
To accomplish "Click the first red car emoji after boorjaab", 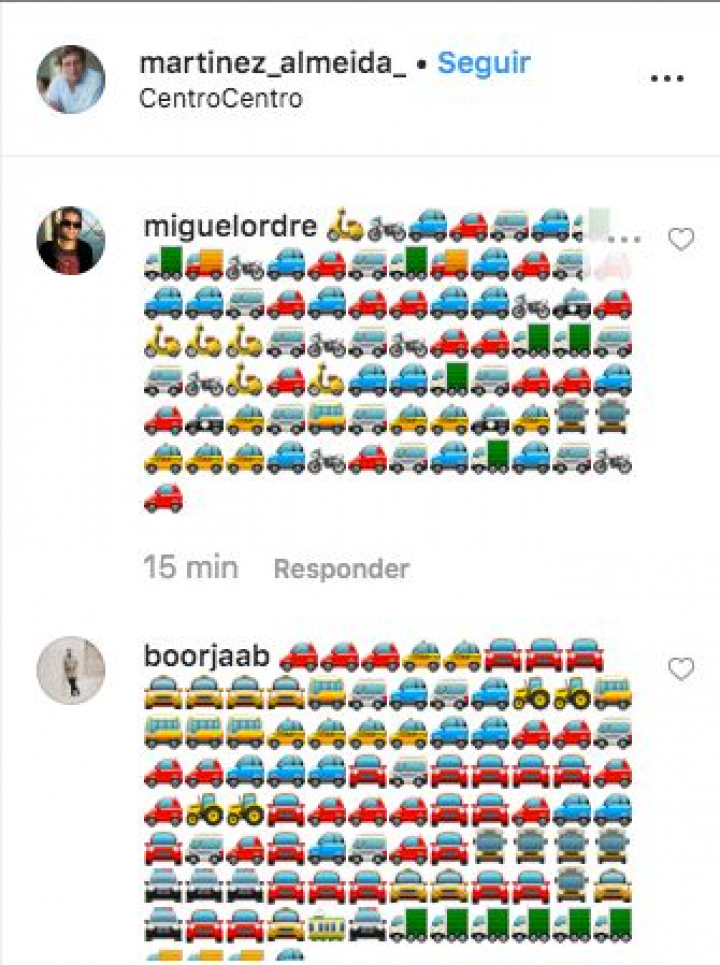I will click(298, 656).
